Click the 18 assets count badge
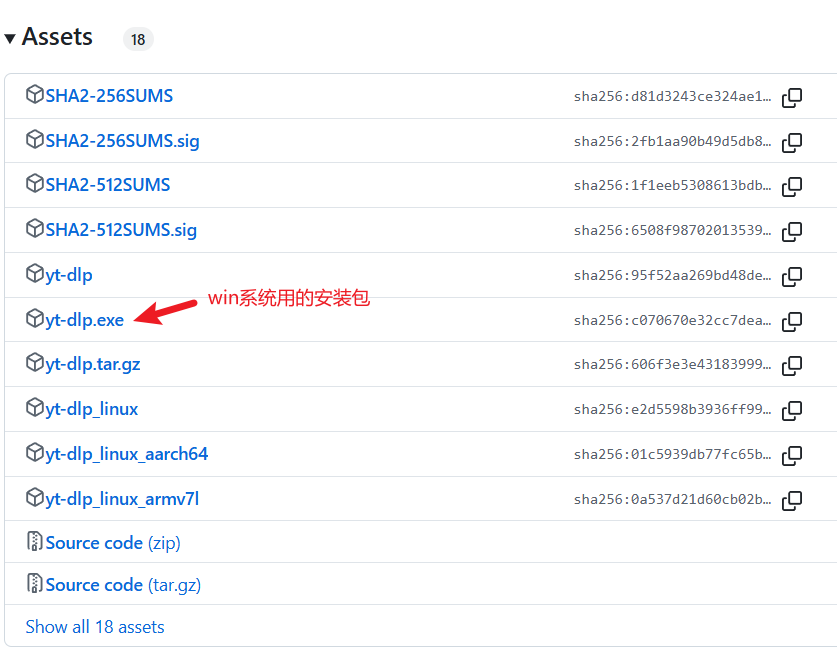The image size is (837, 647). [x=138, y=40]
